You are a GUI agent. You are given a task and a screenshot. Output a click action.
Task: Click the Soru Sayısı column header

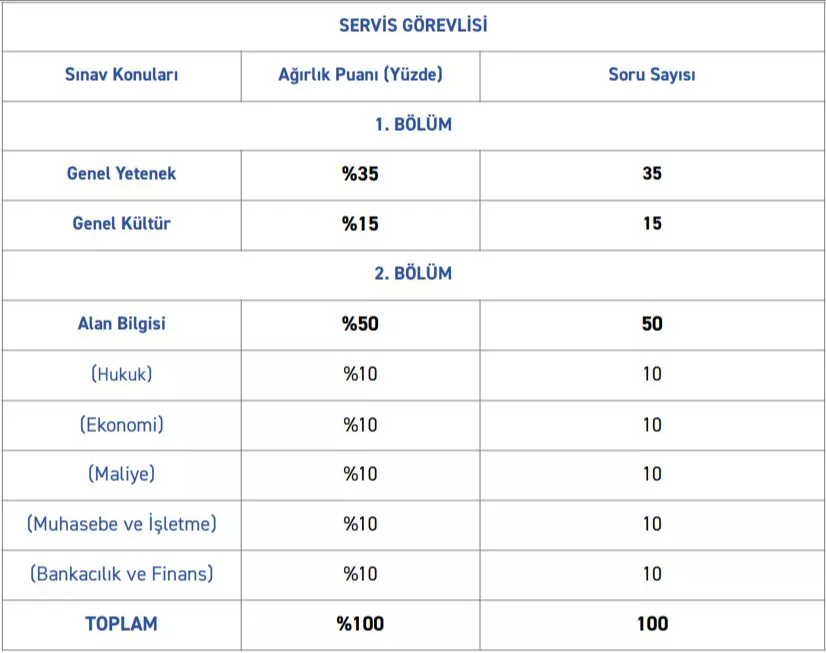pos(652,75)
